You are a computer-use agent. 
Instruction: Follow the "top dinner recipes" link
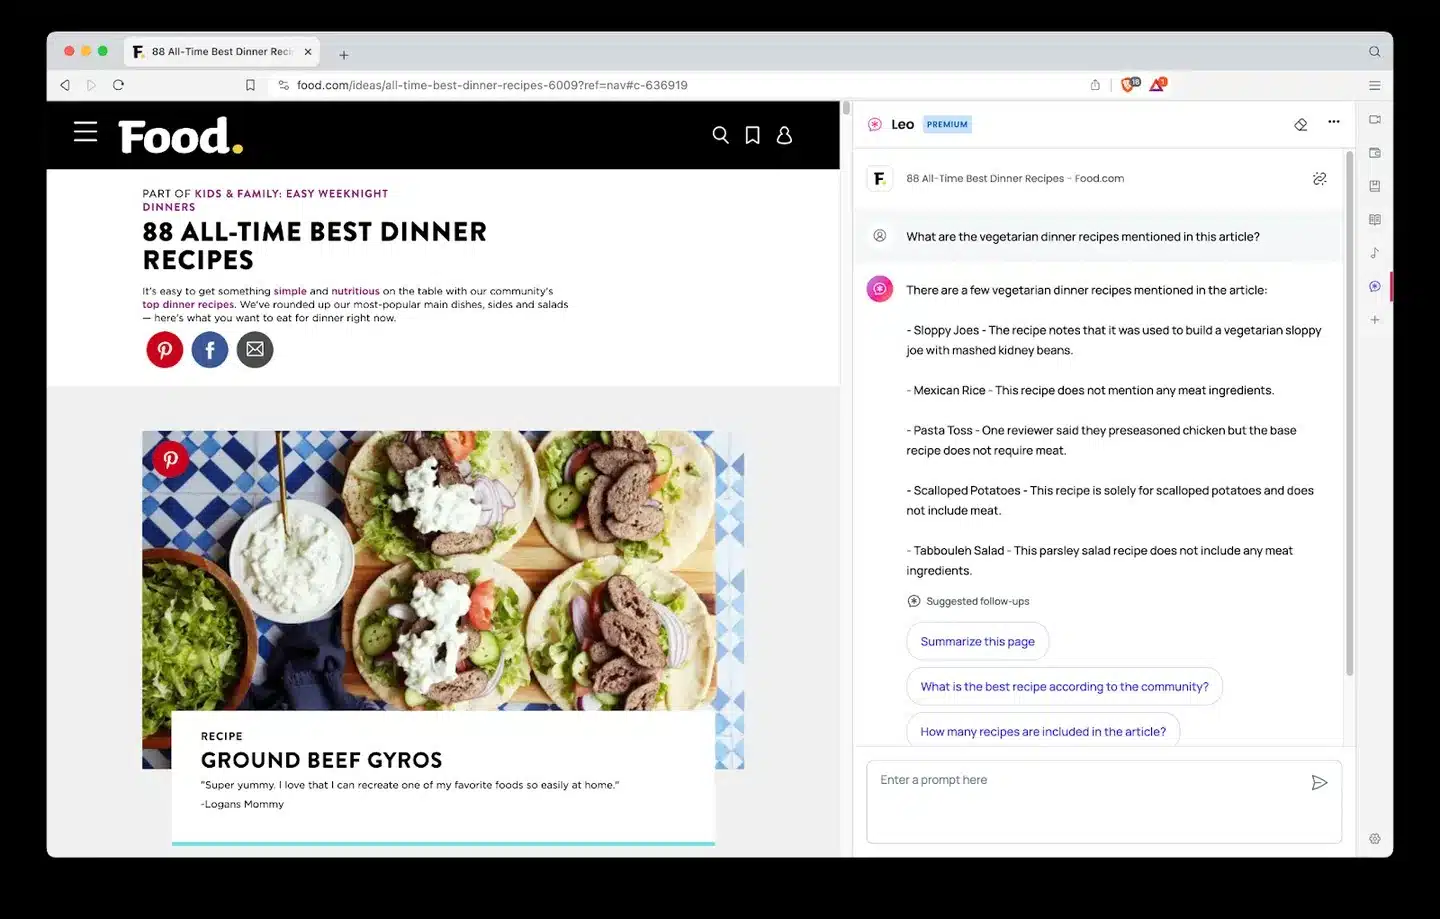tap(188, 305)
